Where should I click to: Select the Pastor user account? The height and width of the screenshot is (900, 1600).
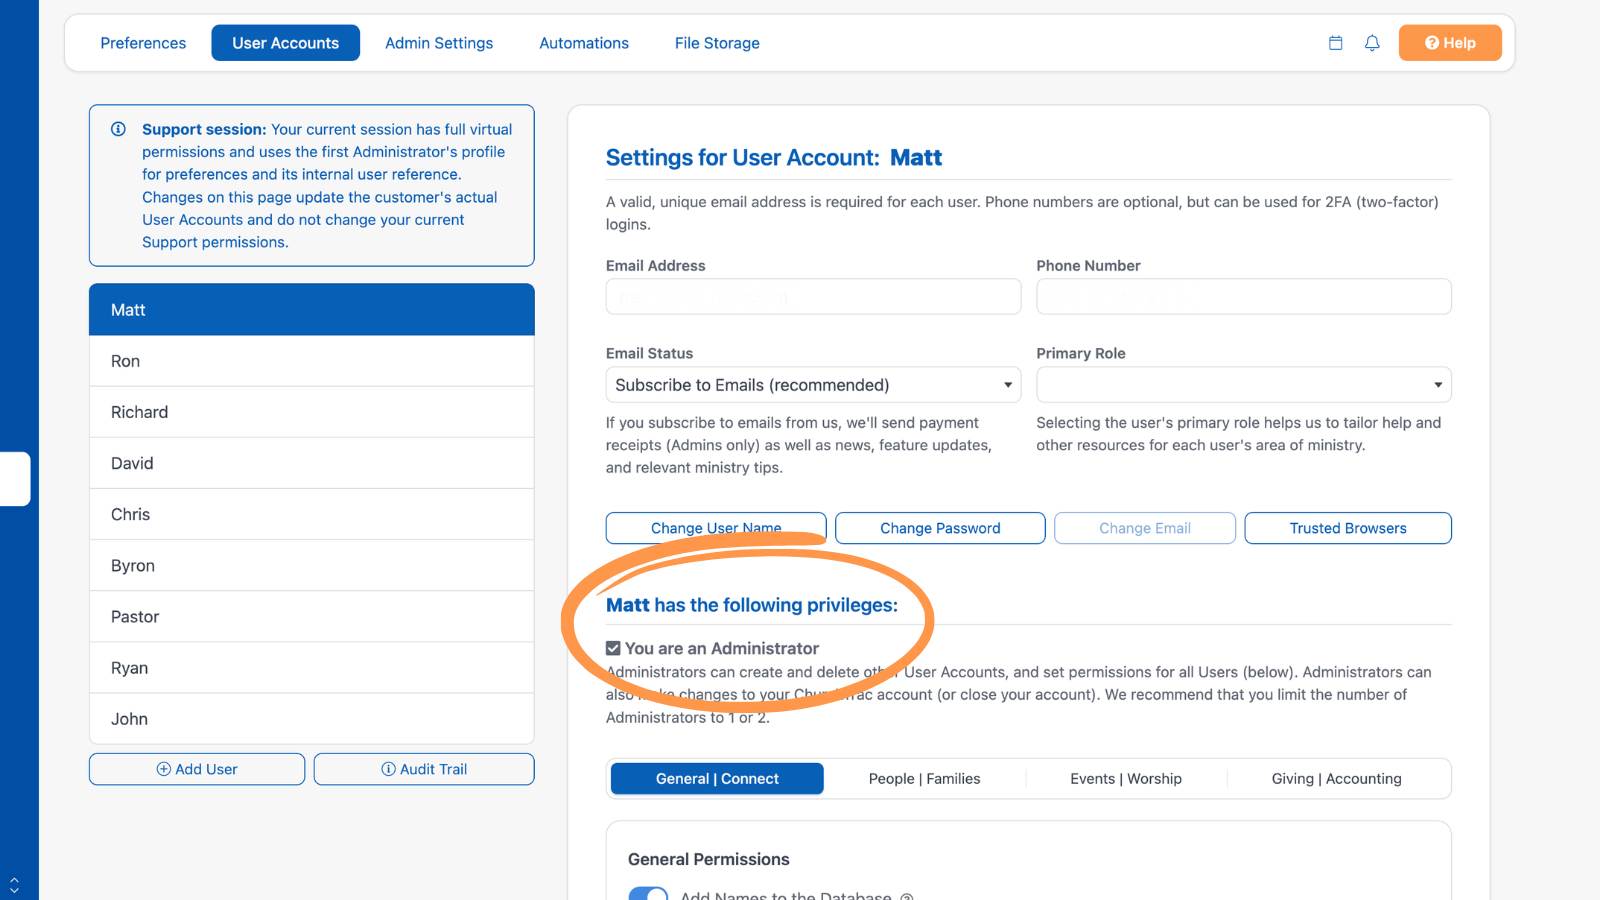click(312, 617)
